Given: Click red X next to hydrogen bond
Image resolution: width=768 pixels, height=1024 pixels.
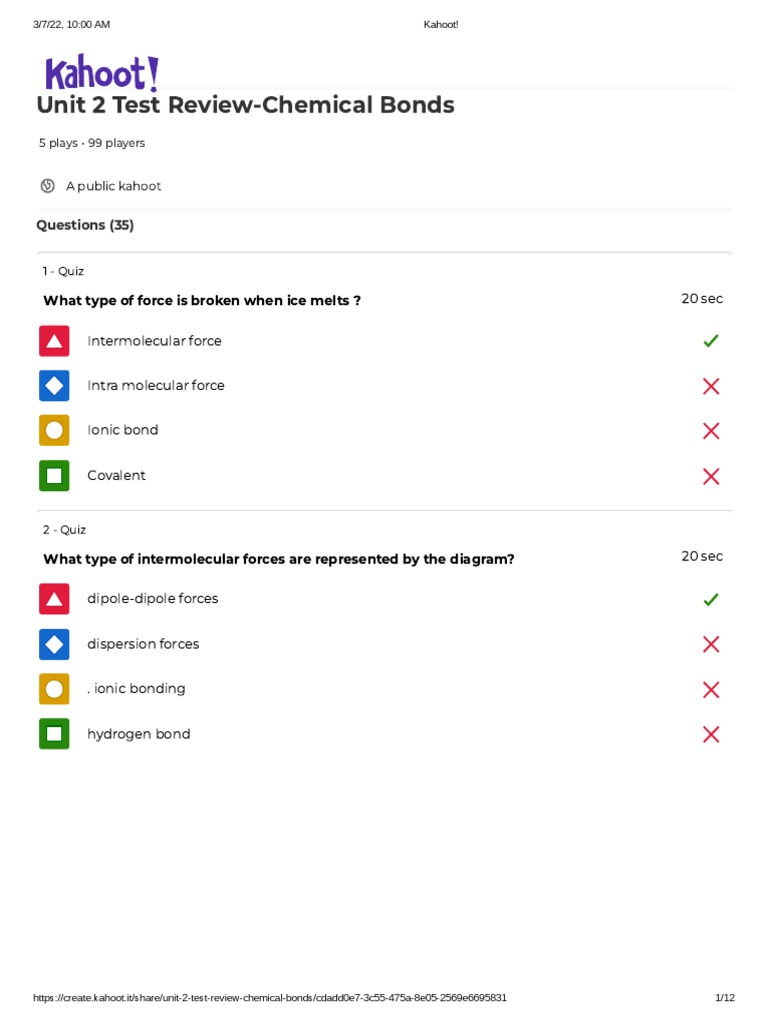Looking at the screenshot, I should tap(711, 735).
